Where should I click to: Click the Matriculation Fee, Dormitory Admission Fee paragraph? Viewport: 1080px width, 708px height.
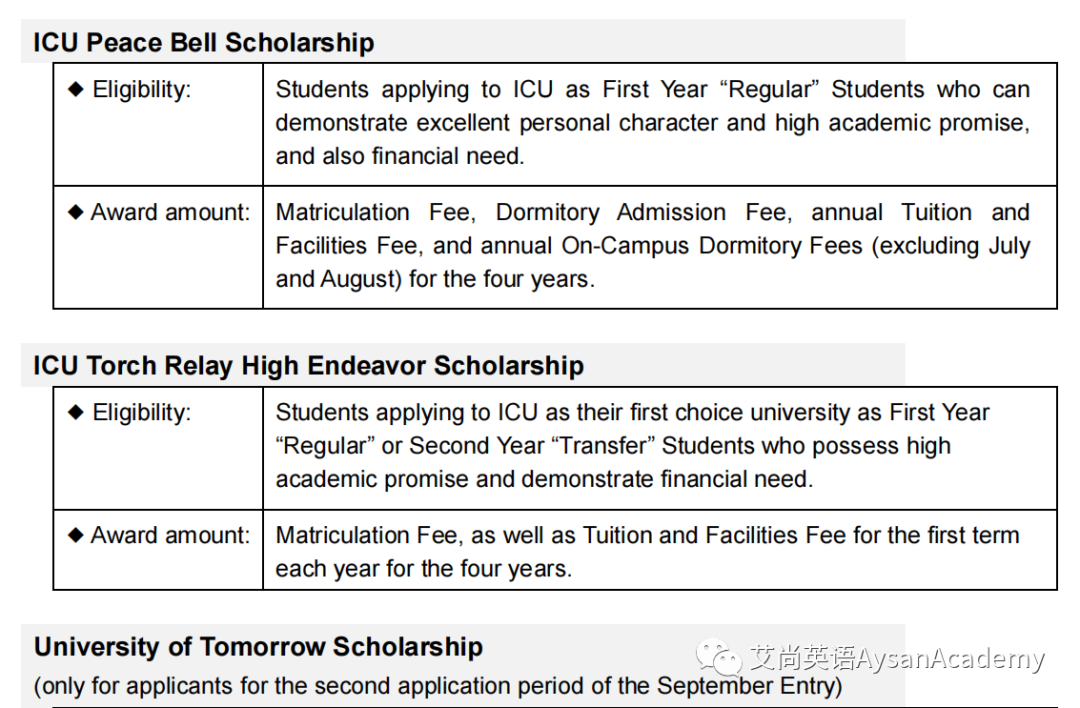click(652, 246)
